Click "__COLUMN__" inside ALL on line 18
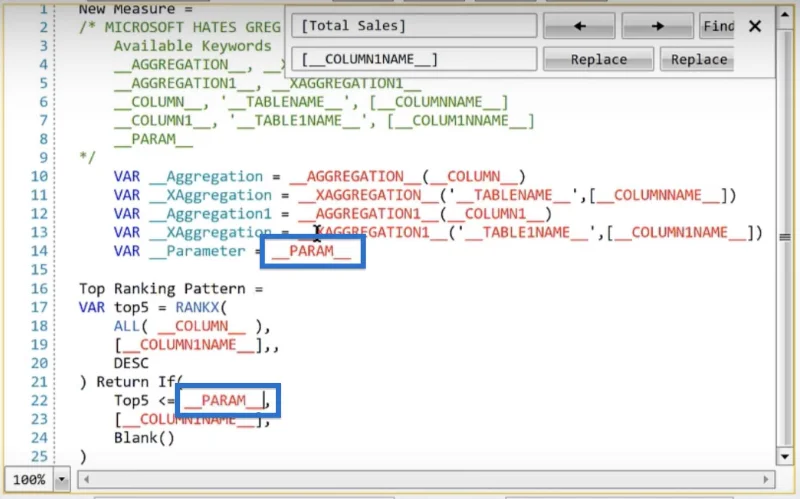This screenshot has width=800, height=499. [x=202, y=326]
